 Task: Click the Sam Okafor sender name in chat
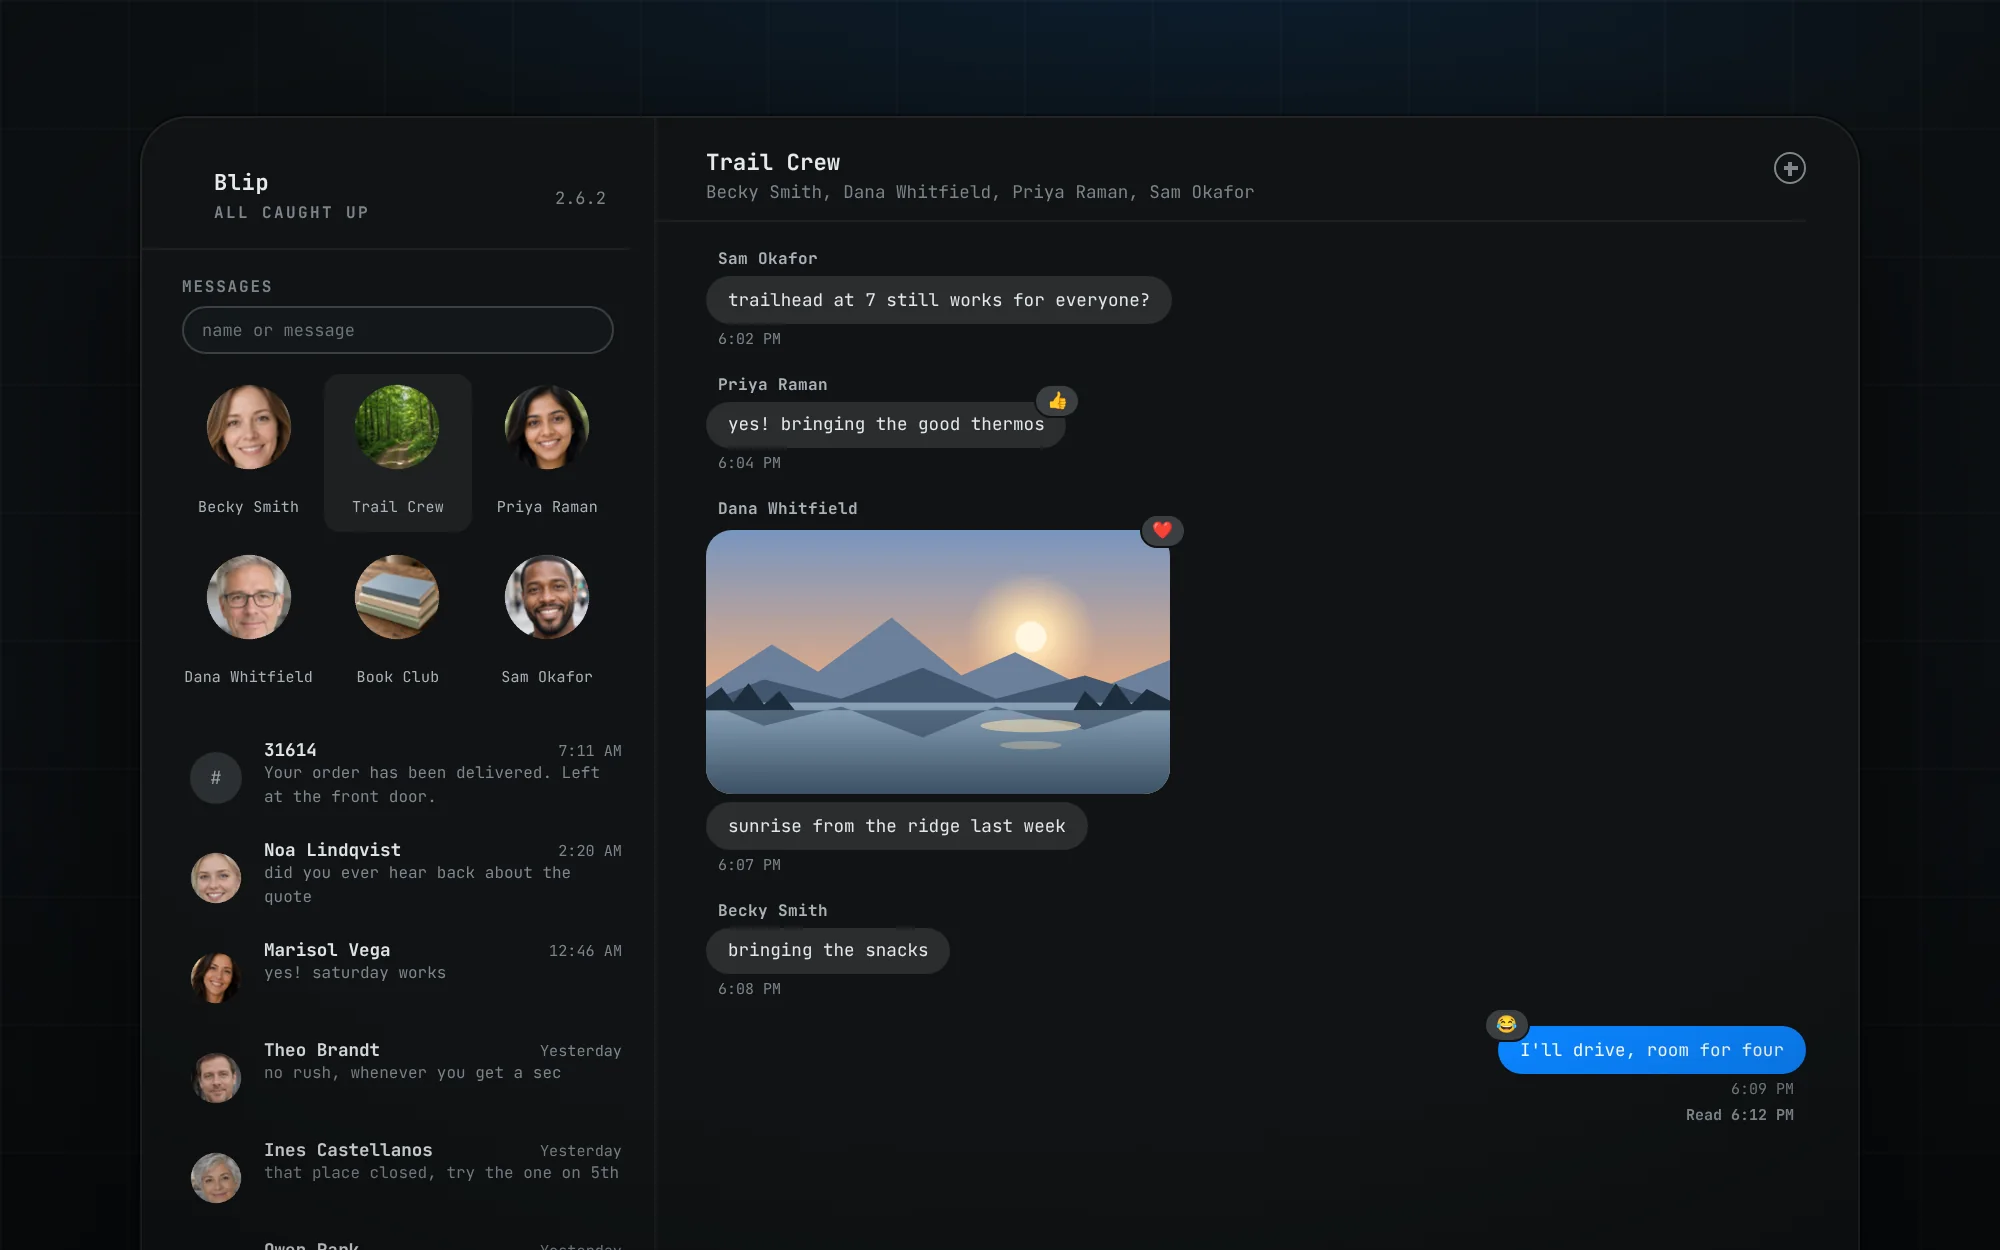point(767,259)
